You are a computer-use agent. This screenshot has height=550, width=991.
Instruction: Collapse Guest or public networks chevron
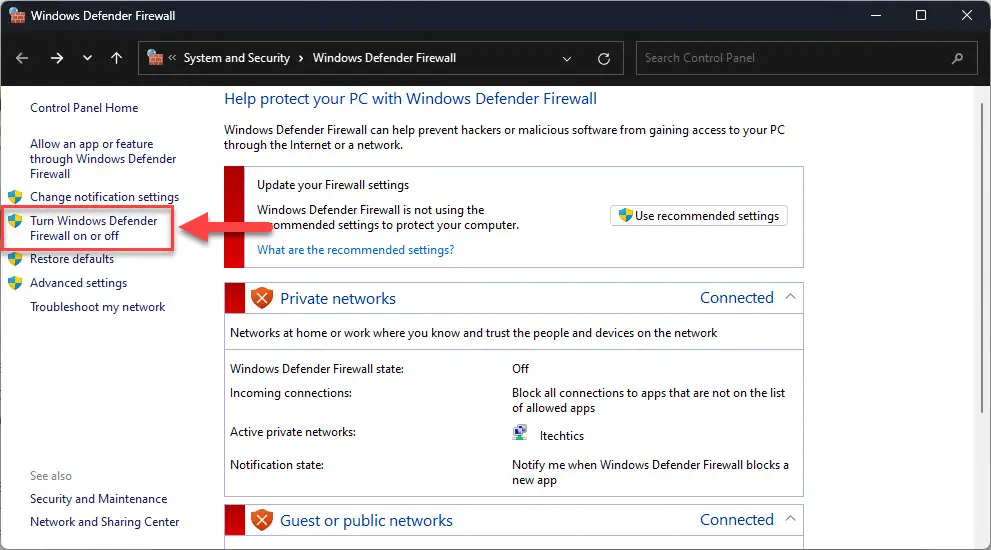[x=790, y=519]
